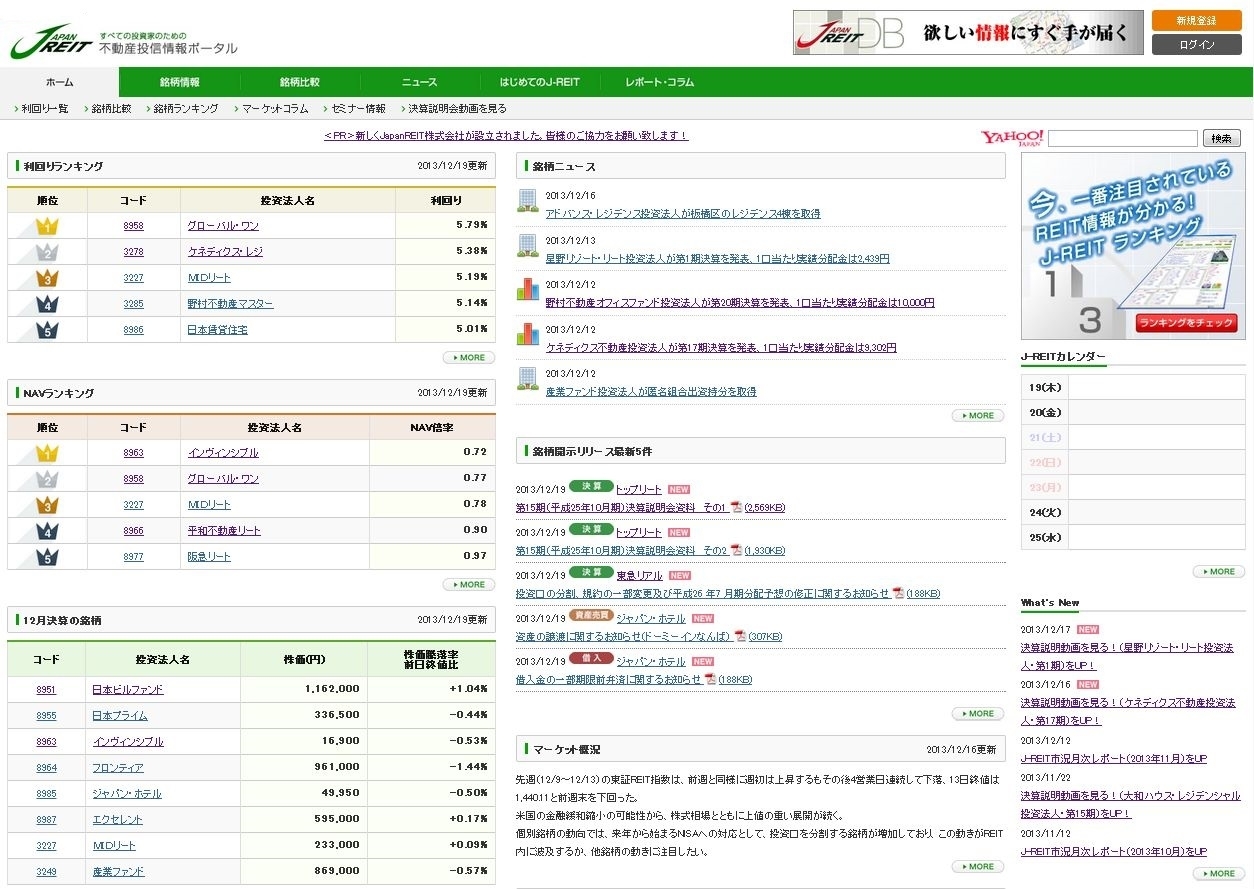
Task: Click the rank 4 crown beside 野村不動産マスター
Action: (47, 304)
